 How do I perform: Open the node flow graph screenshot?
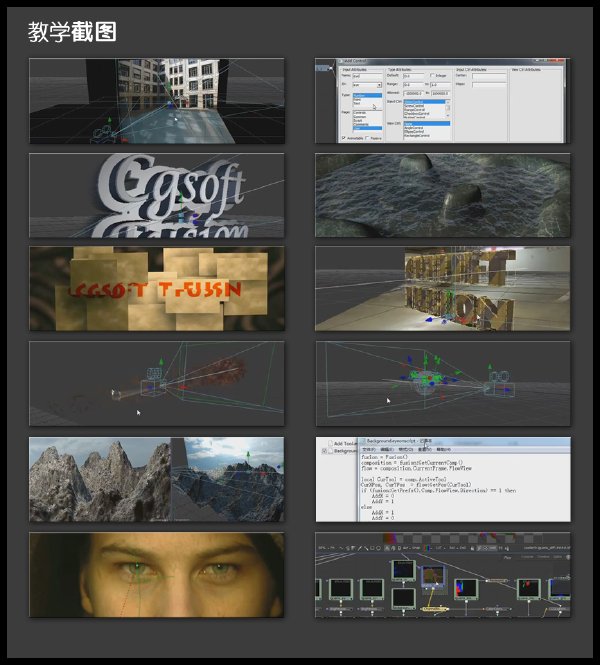tap(443, 575)
